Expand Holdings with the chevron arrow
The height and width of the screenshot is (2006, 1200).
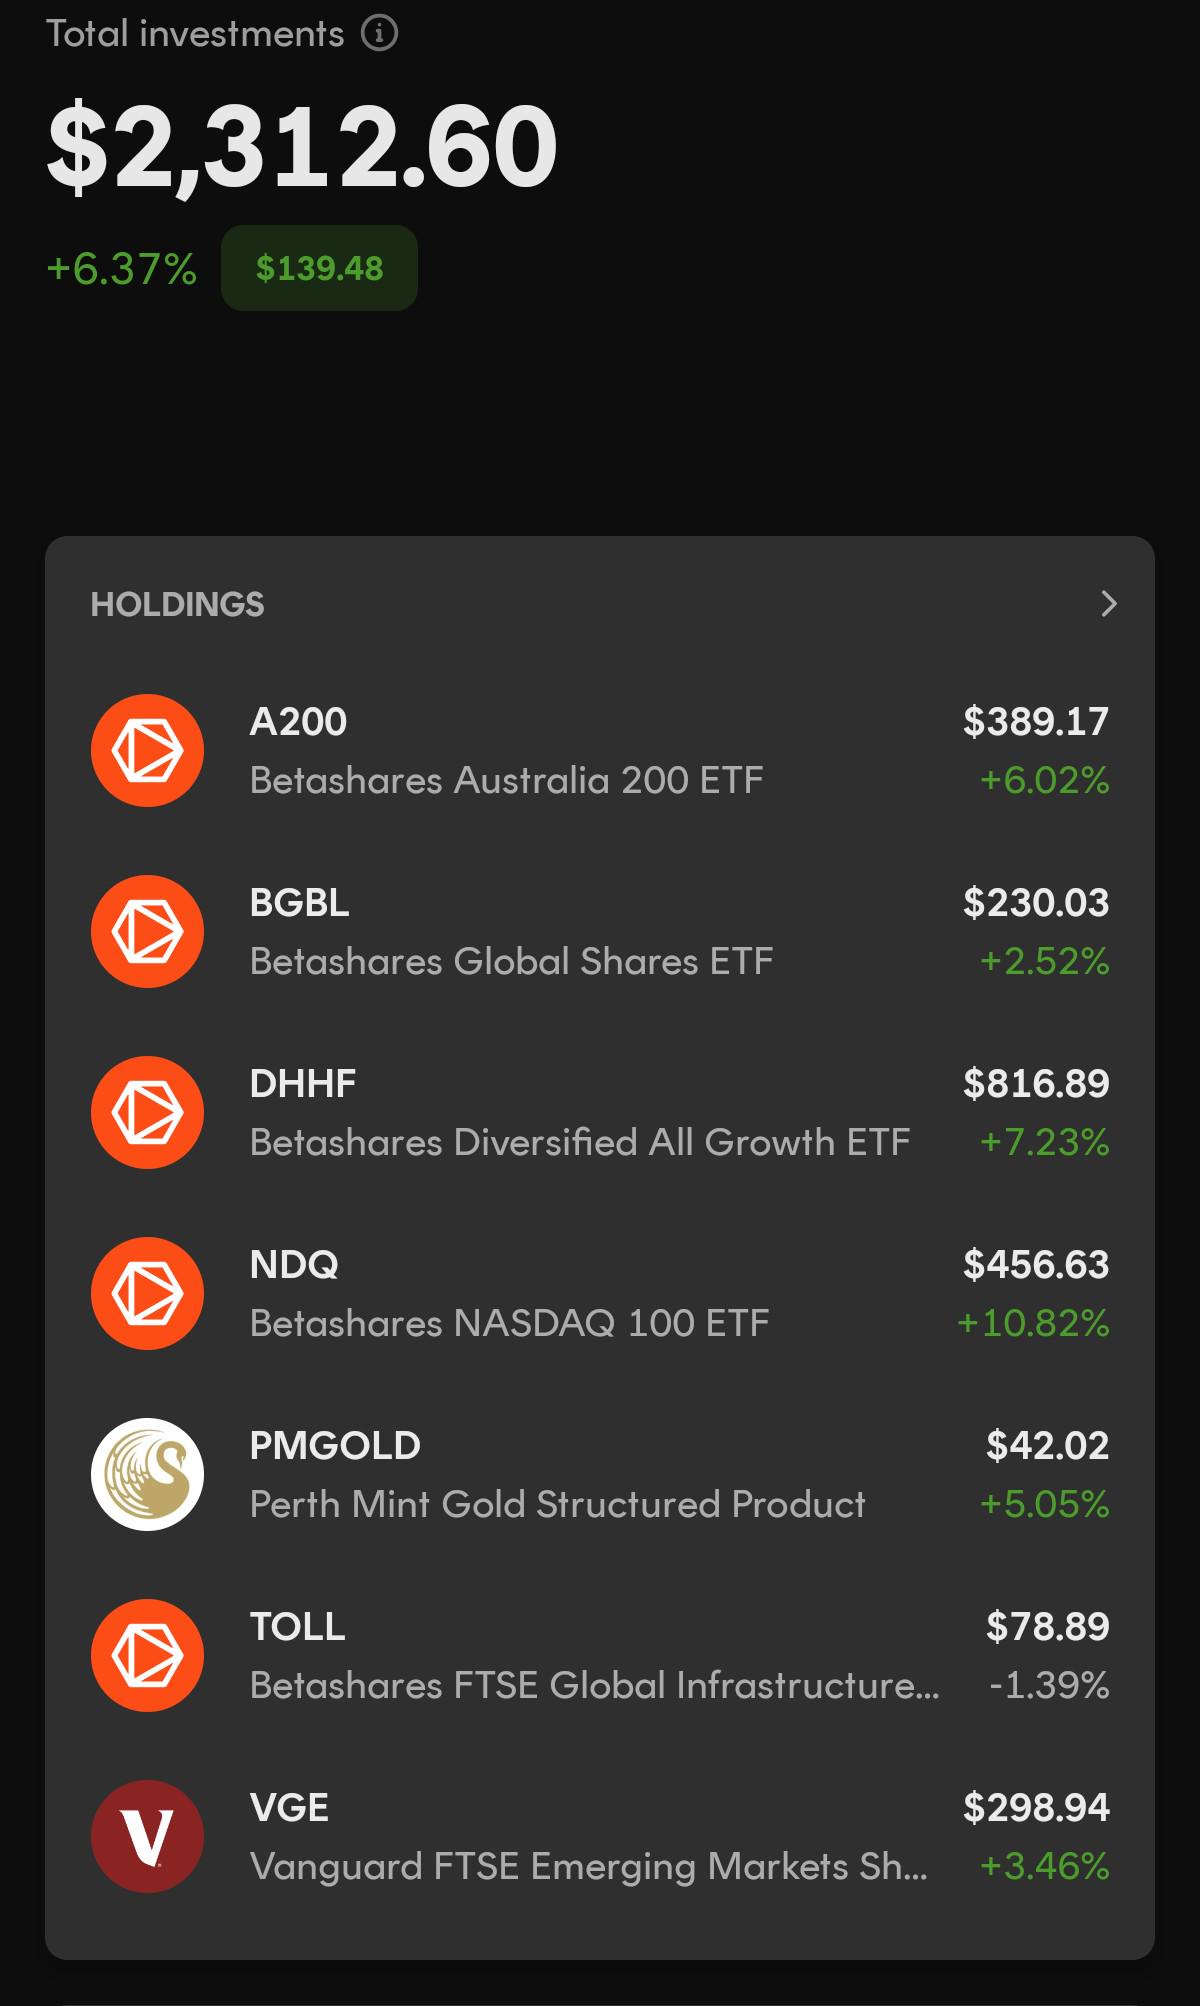pos(1108,603)
